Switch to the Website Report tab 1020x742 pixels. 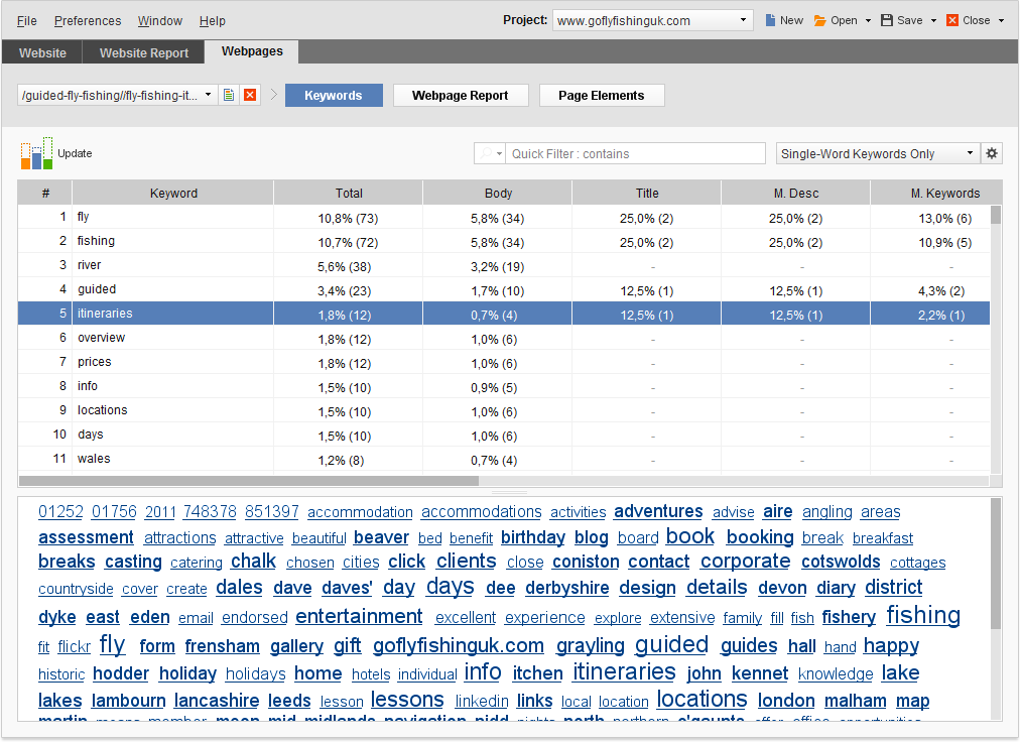(143, 52)
